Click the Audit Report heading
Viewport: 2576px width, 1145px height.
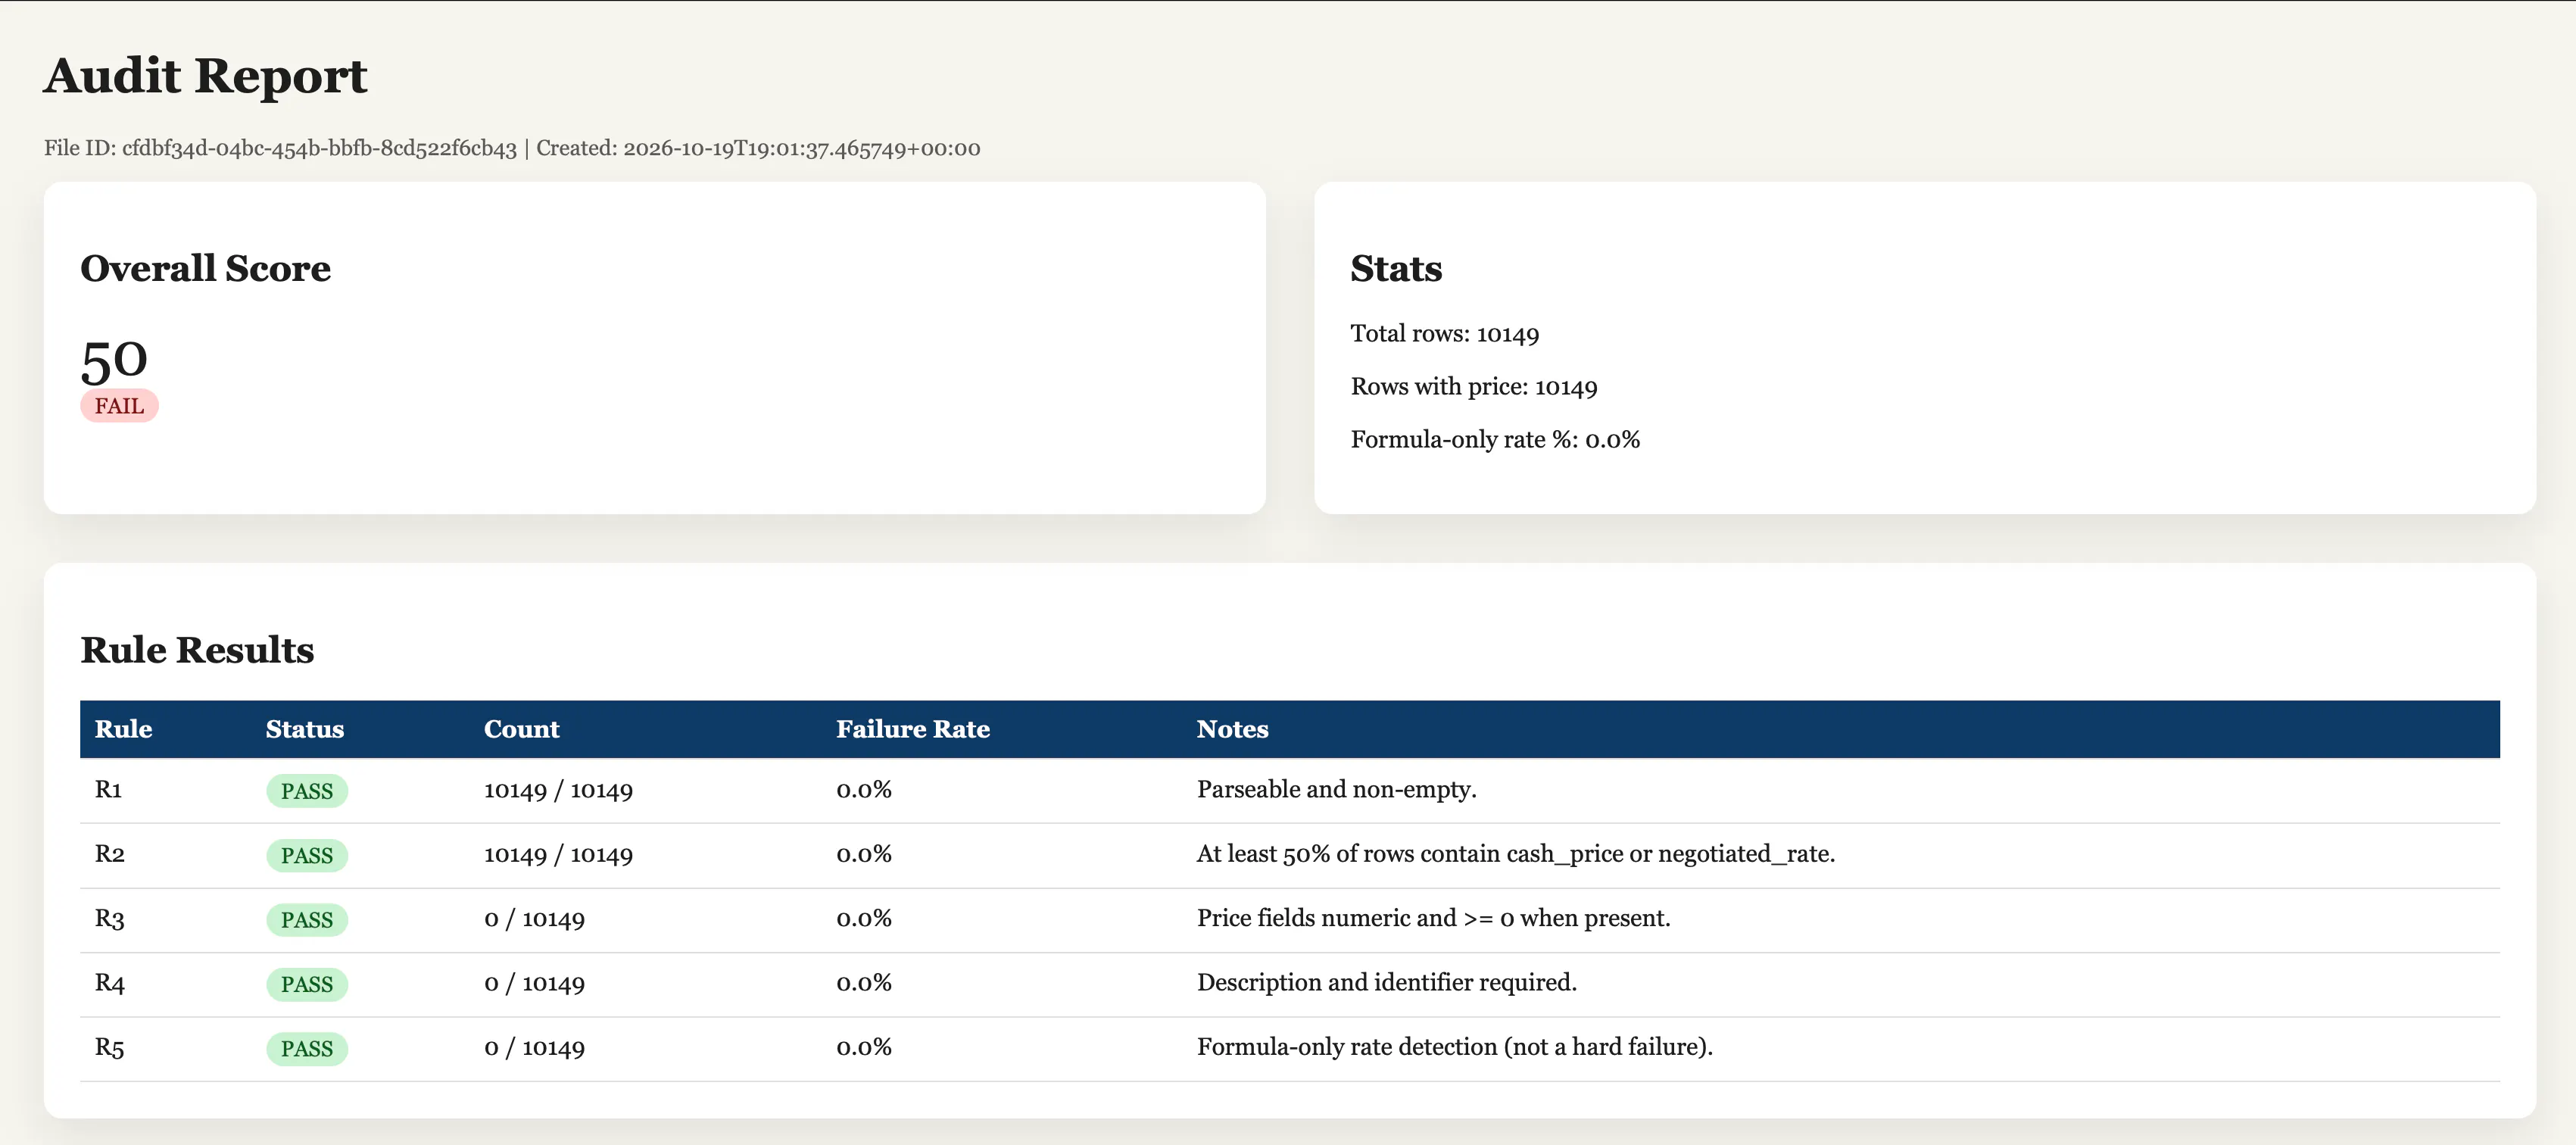point(206,76)
